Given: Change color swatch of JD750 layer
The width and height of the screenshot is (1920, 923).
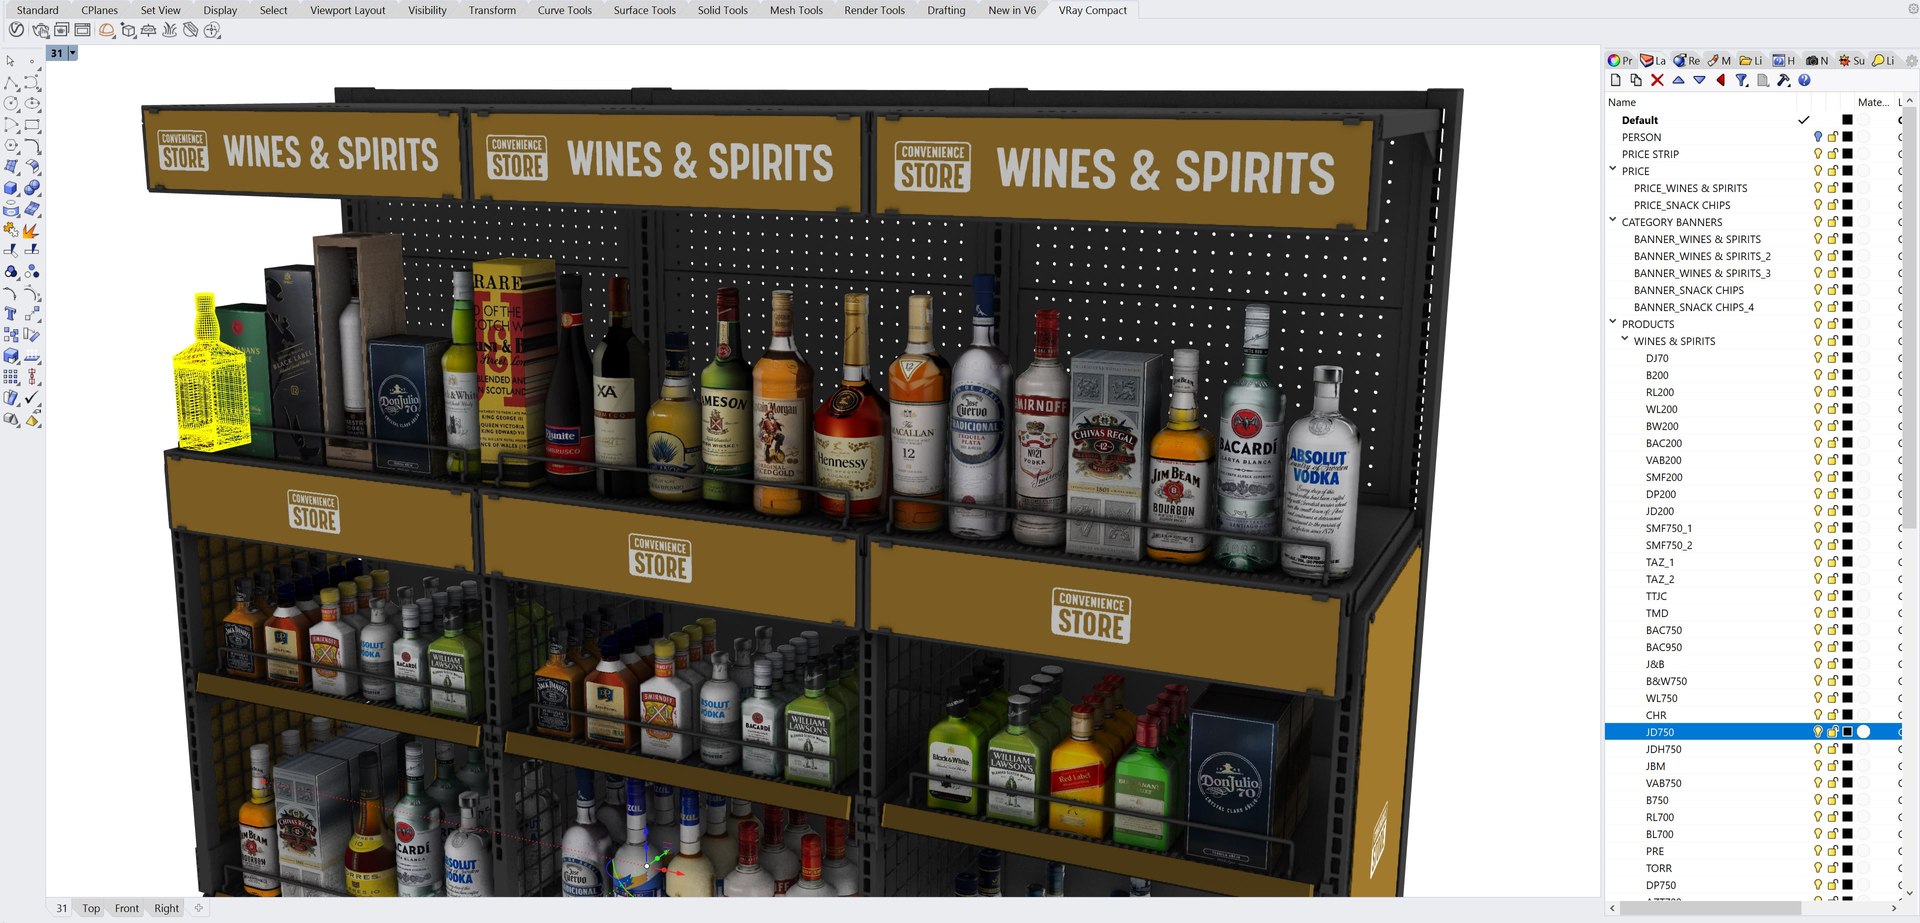Looking at the screenshot, I should pos(1847,732).
